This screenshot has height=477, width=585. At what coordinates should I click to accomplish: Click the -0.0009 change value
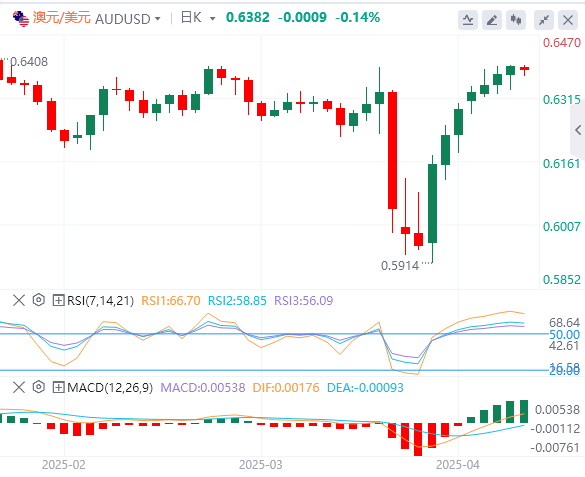pyautogui.click(x=302, y=18)
